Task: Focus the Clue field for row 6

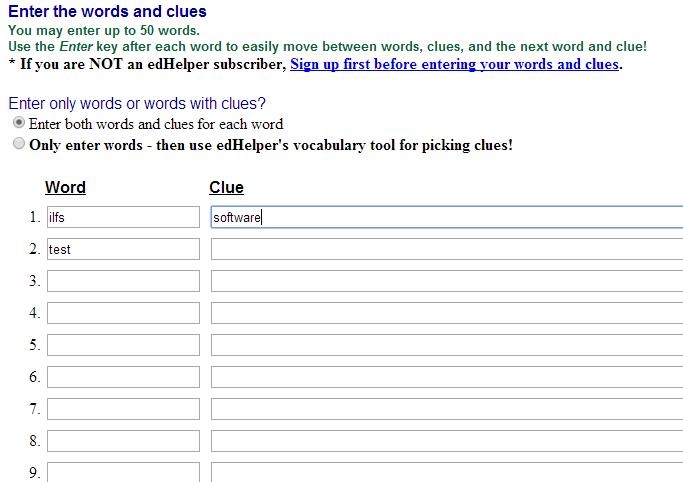Action: coord(446,377)
